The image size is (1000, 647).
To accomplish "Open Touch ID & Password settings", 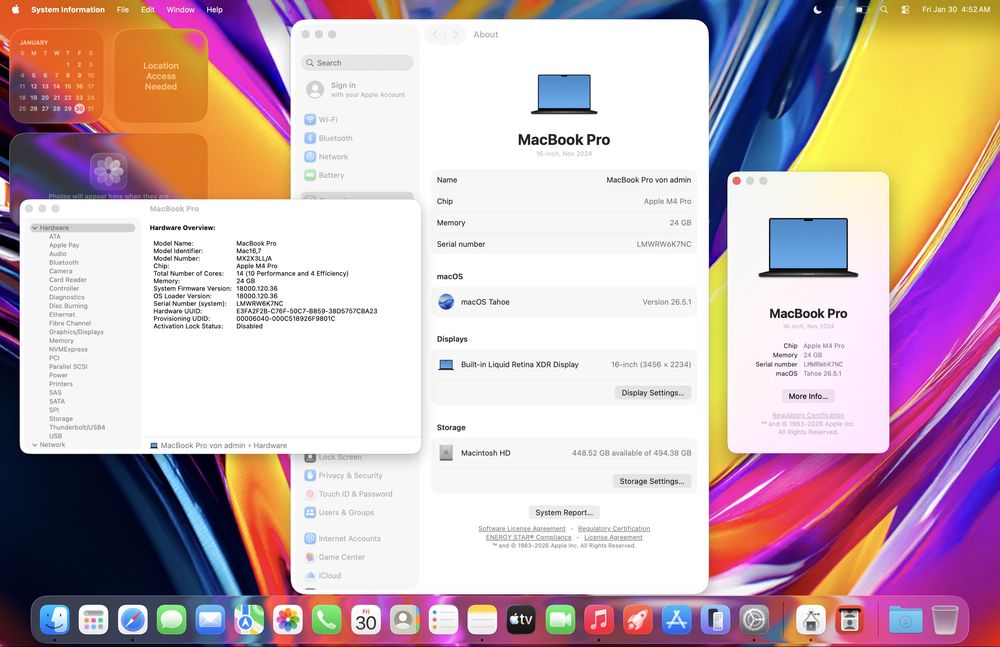I will click(x=357, y=494).
